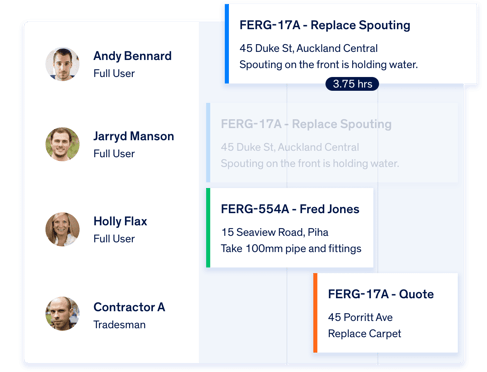Click the orange stripe on Quote card
This screenshot has height=372, width=487.
coord(315,313)
